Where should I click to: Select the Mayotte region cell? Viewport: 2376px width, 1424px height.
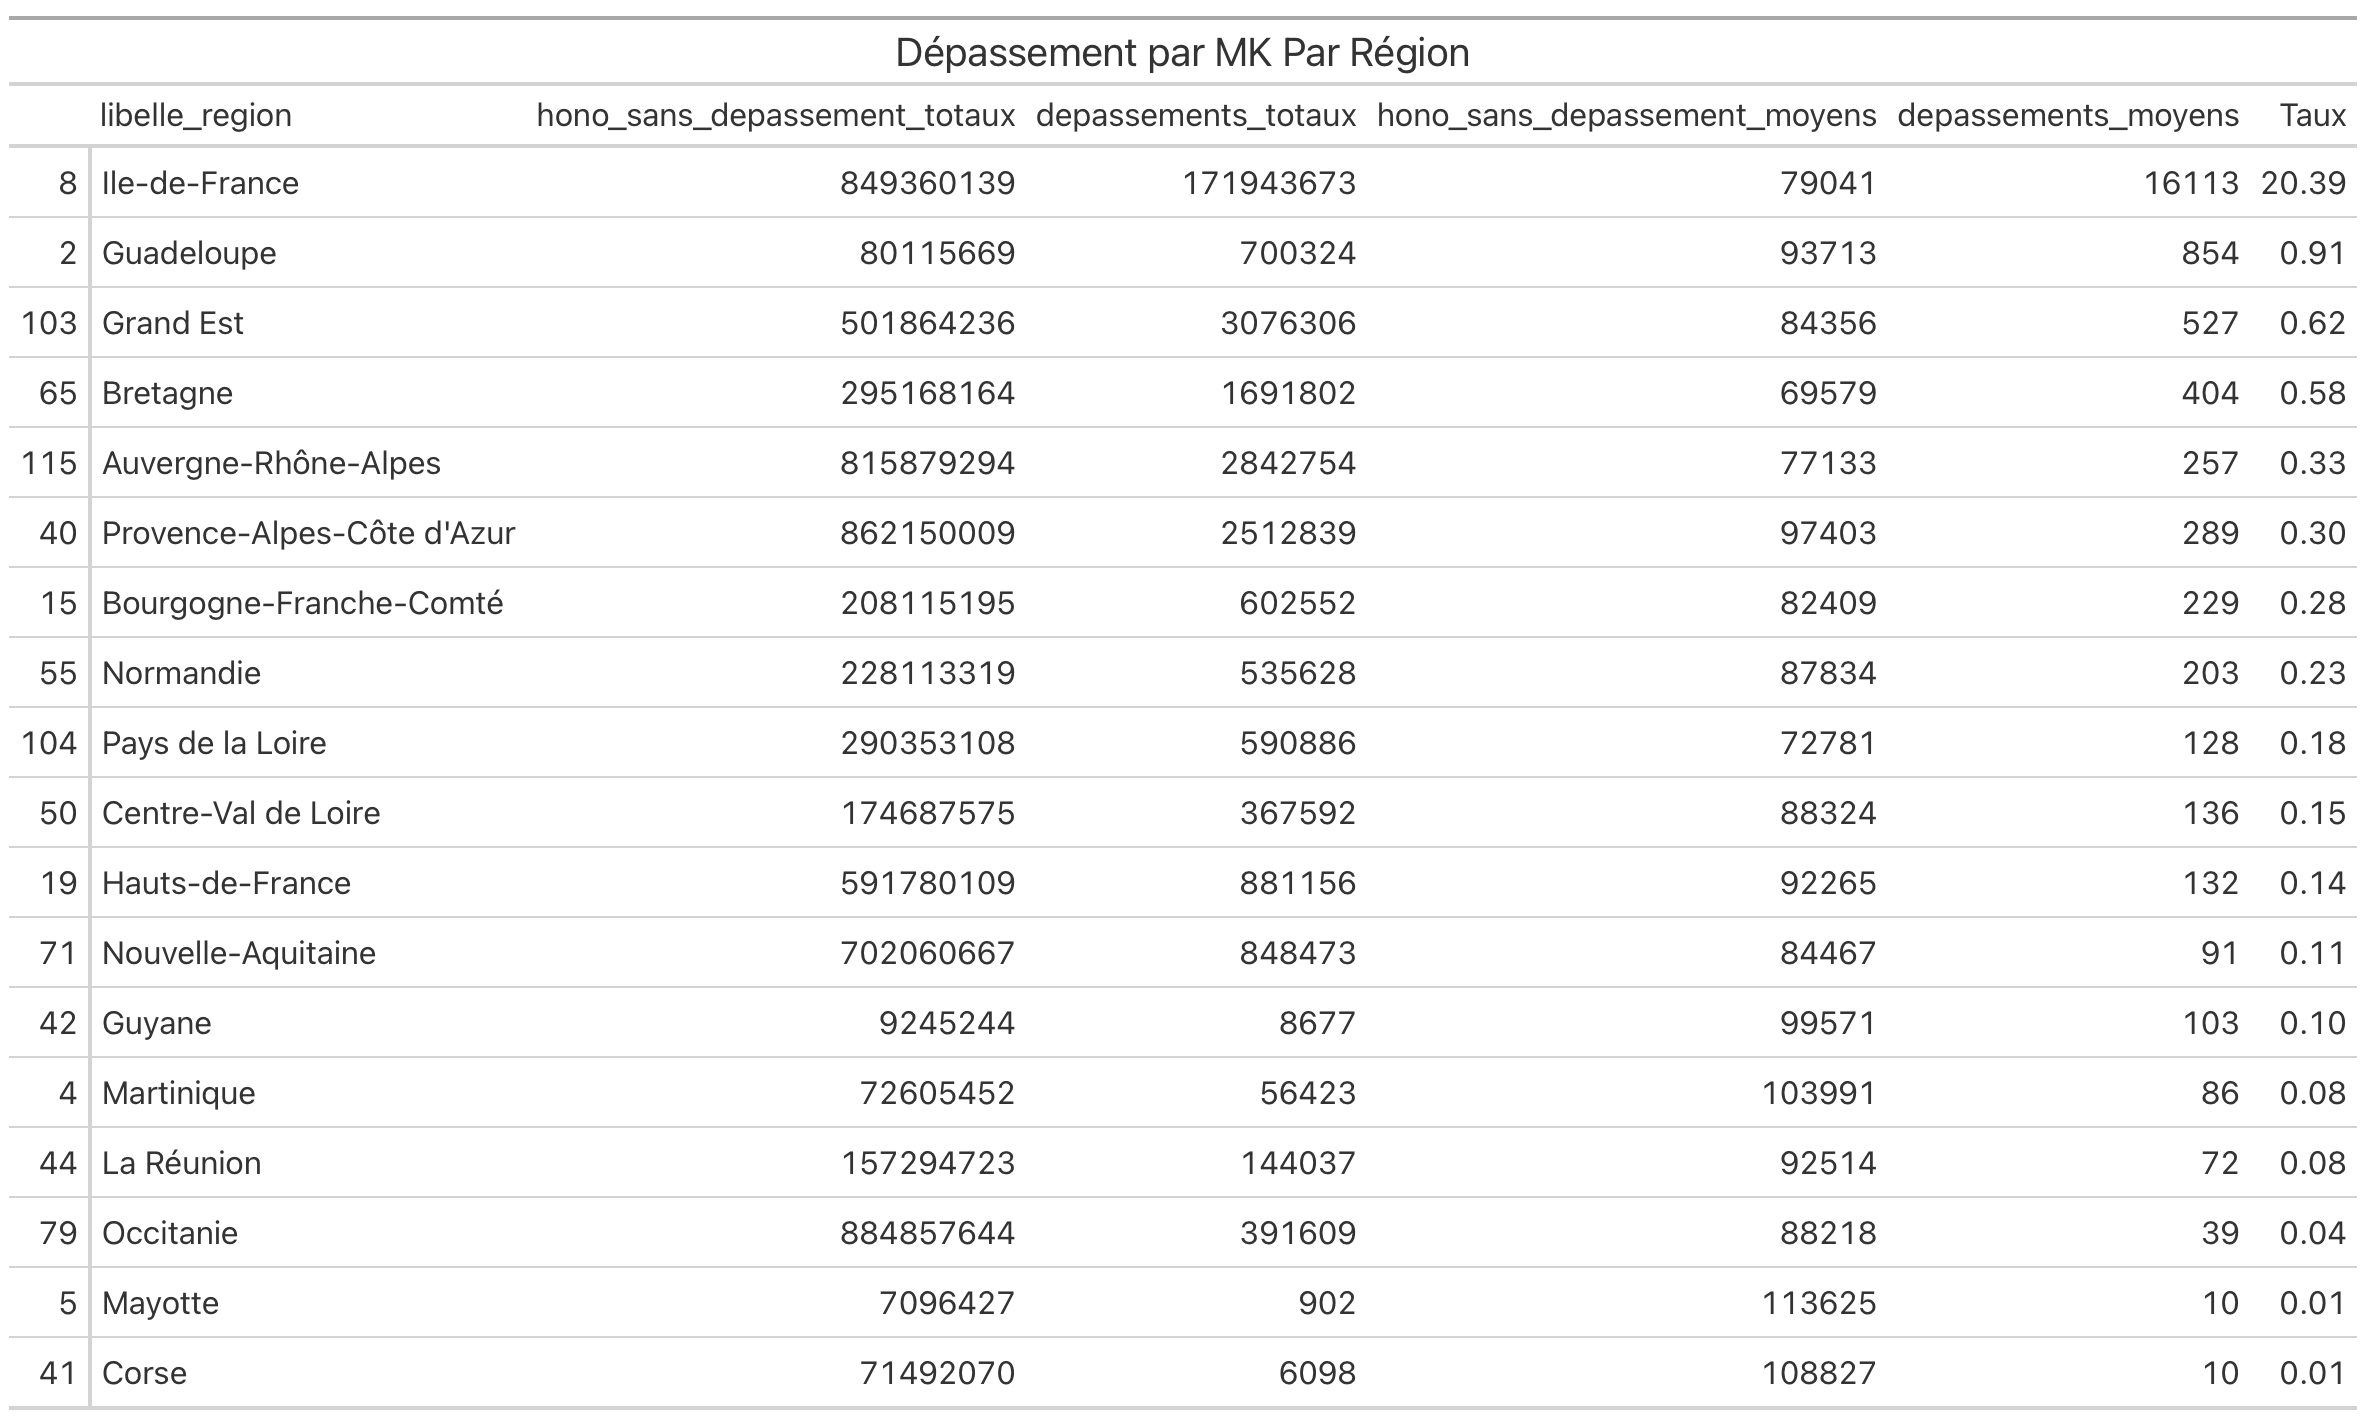160,1303
